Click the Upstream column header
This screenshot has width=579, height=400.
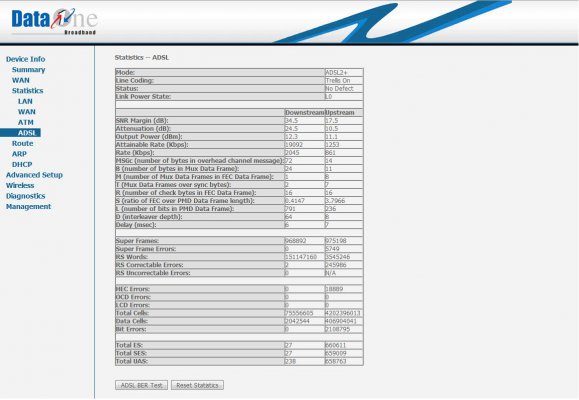tap(340, 113)
